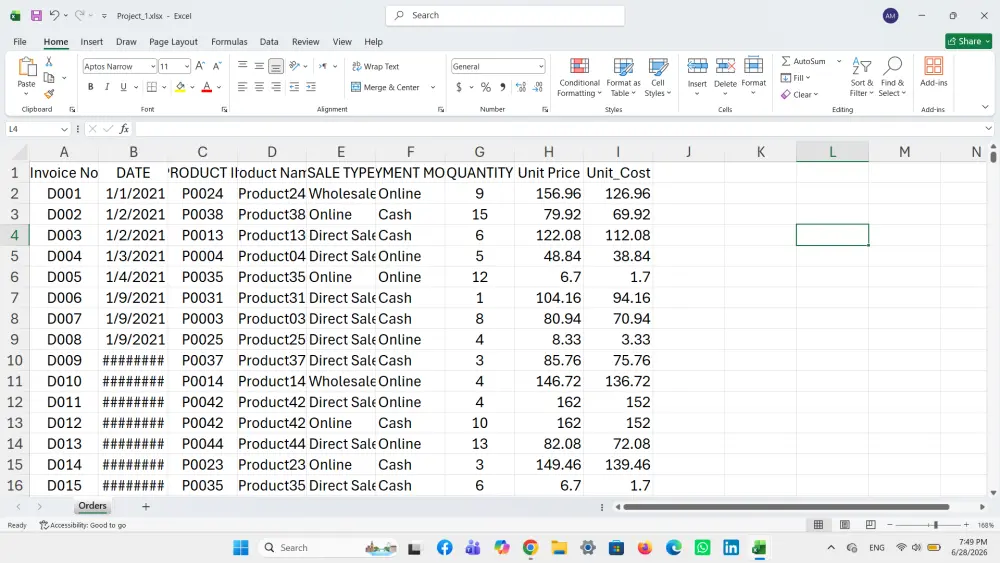Switch to the Data tab
The height and width of the screenshot is (563, 1000).
click(x=268, y=41)
